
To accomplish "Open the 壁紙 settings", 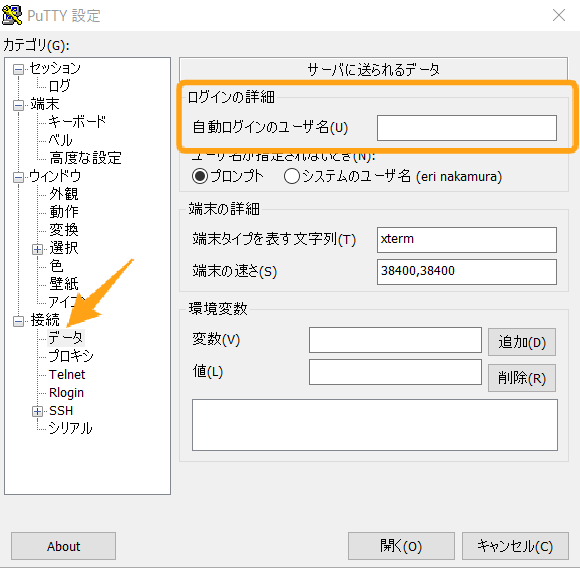I will point(64,284).
